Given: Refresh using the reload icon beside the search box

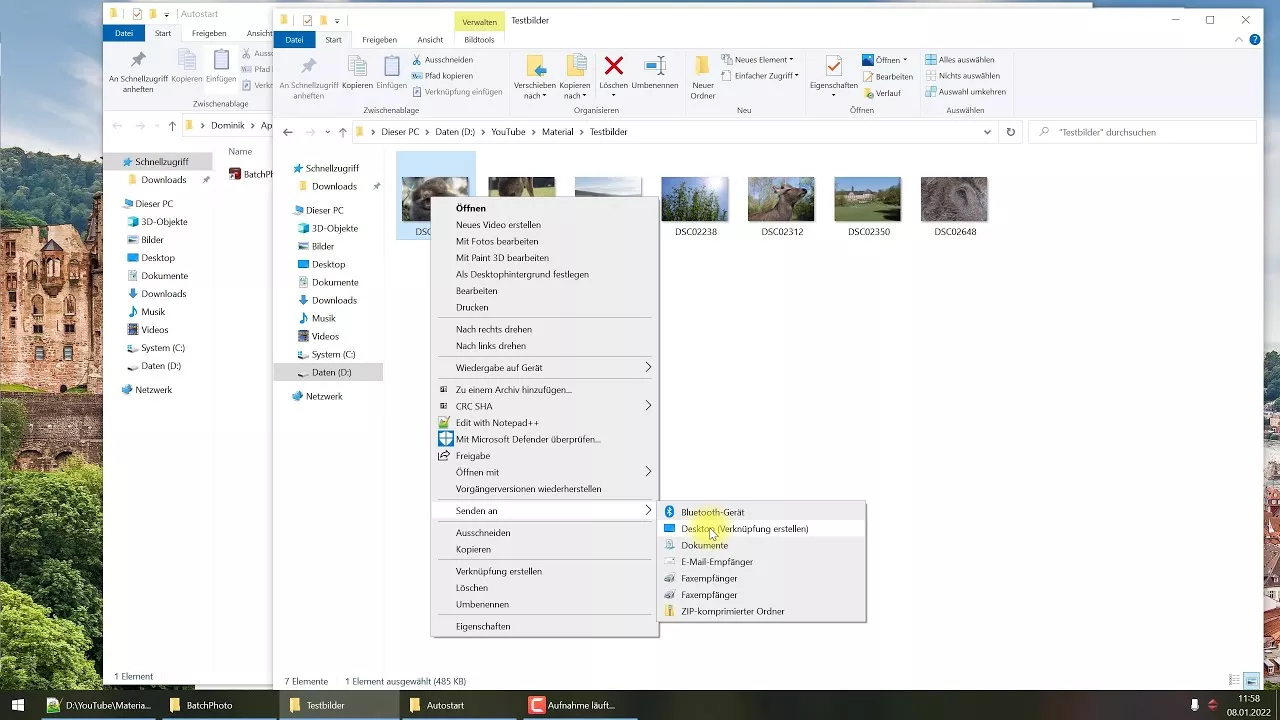Looking at the screenshot, I should 1009,131.
